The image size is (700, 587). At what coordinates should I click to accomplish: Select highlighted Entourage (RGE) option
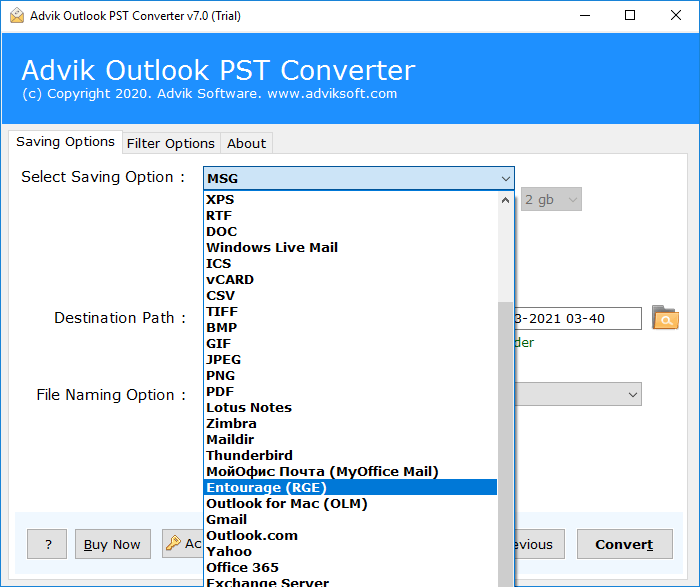(x=350, y=487)
